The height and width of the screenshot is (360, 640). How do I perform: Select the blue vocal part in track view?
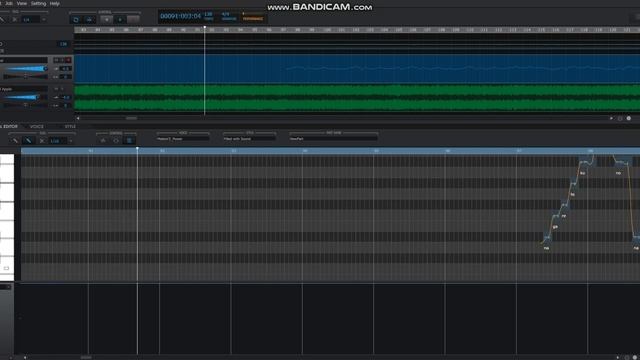(x=357, y=69)
